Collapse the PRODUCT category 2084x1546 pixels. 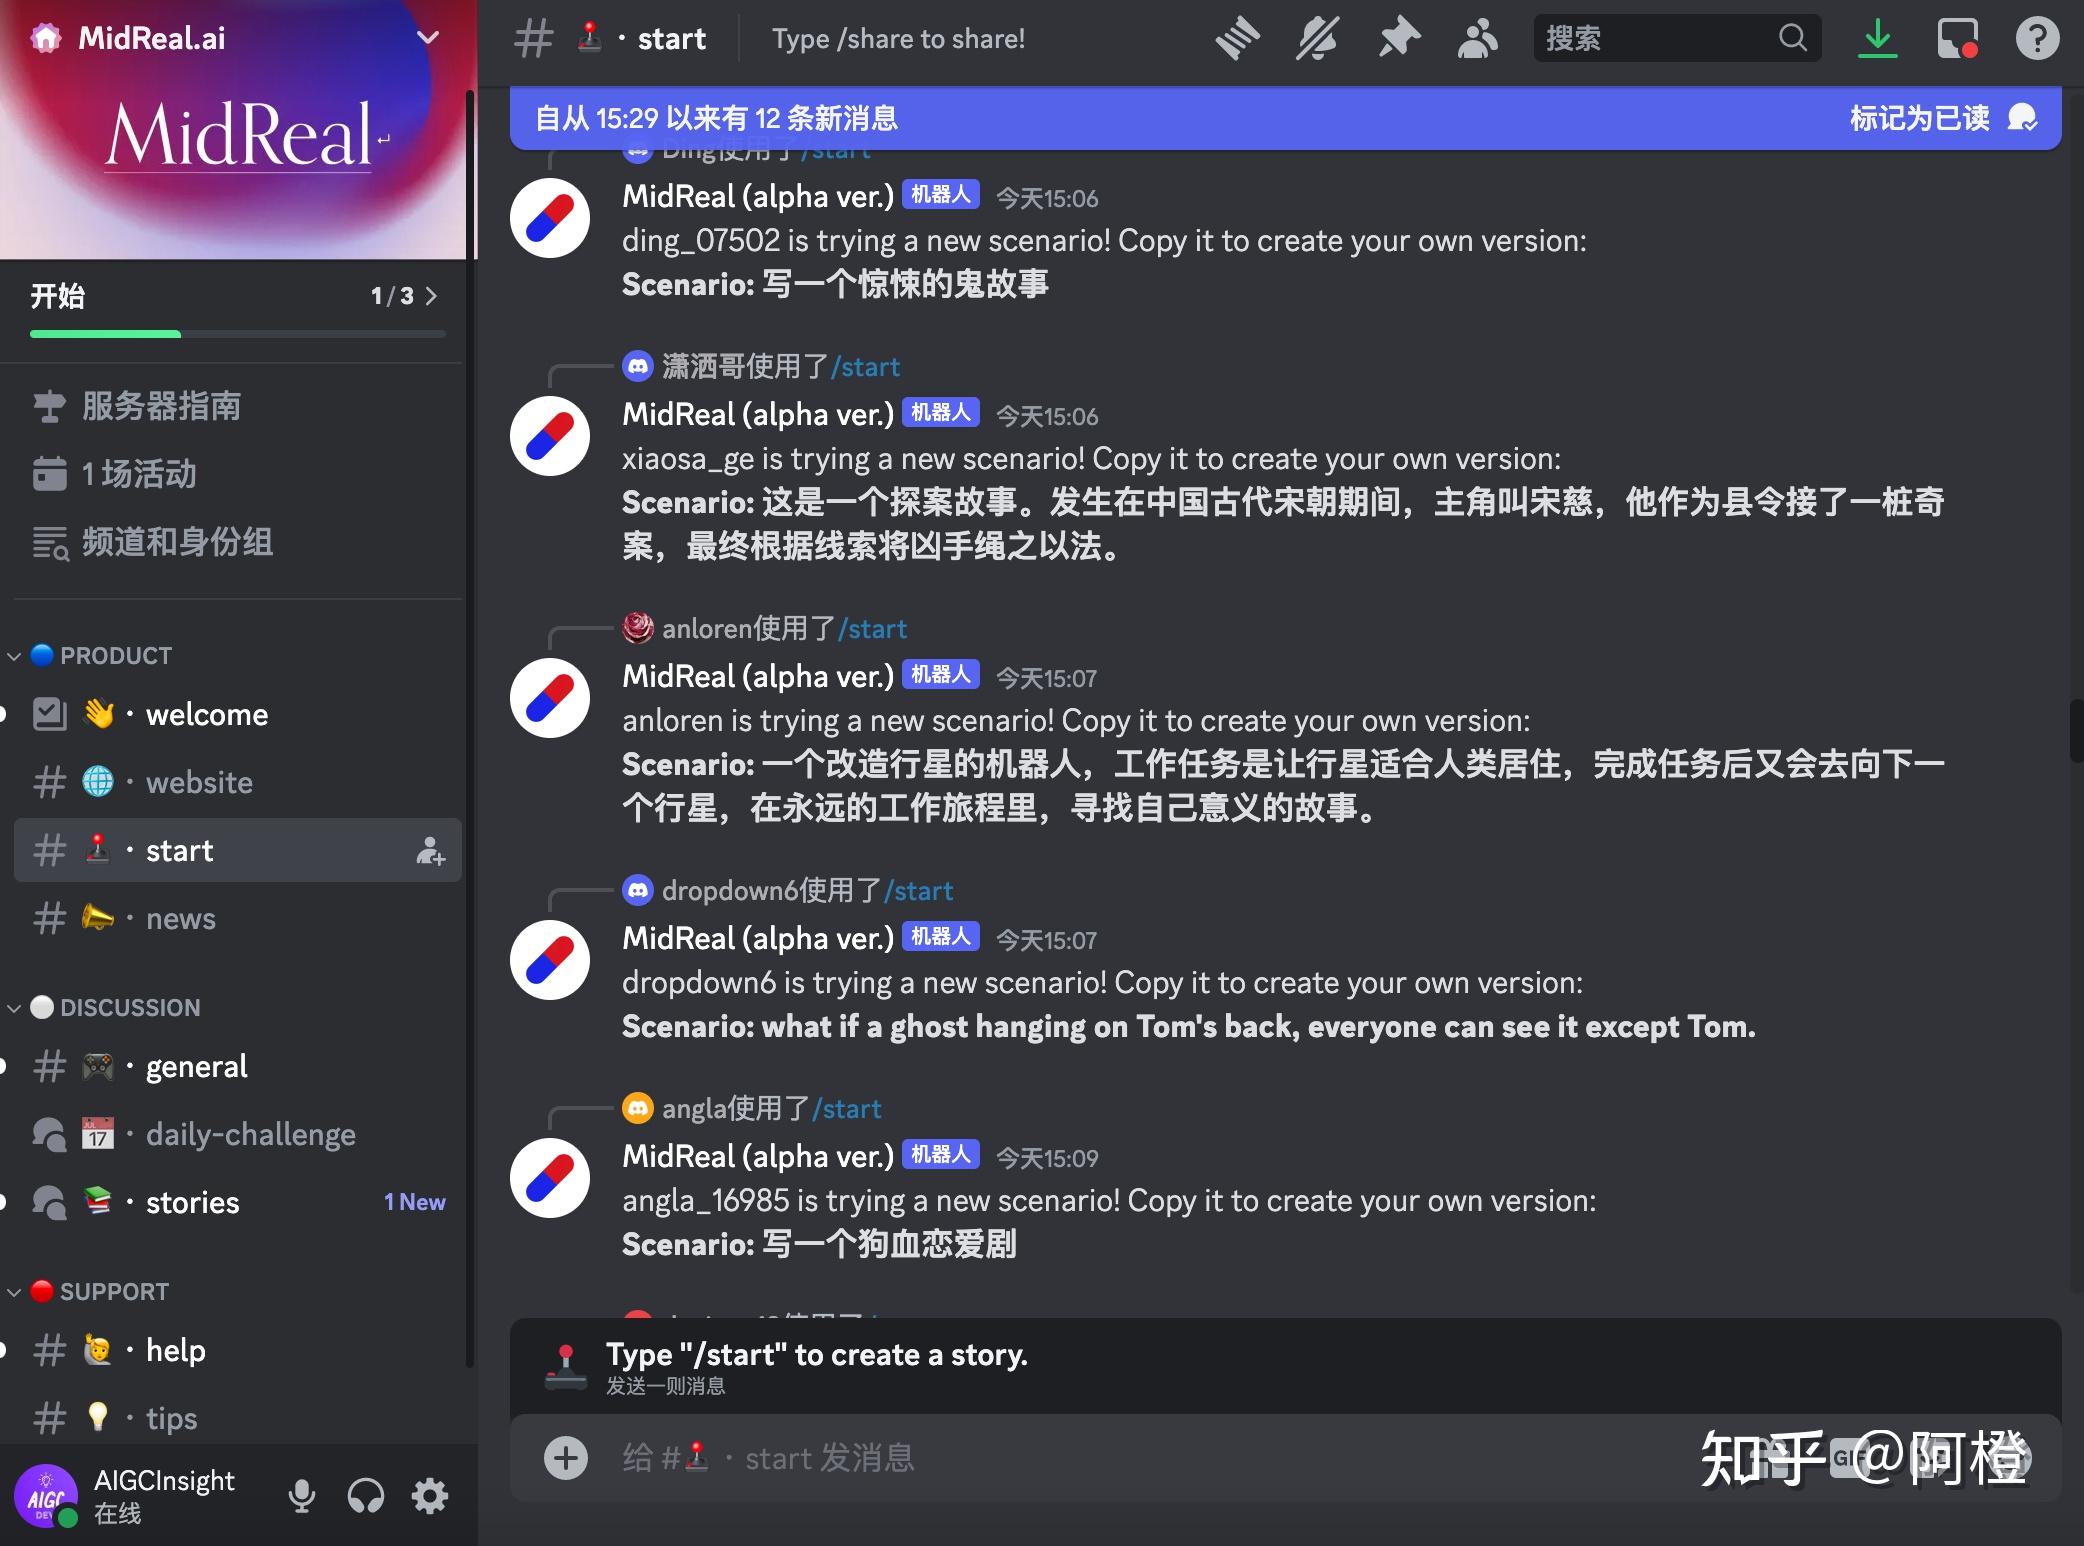click(x=113, y=655)
